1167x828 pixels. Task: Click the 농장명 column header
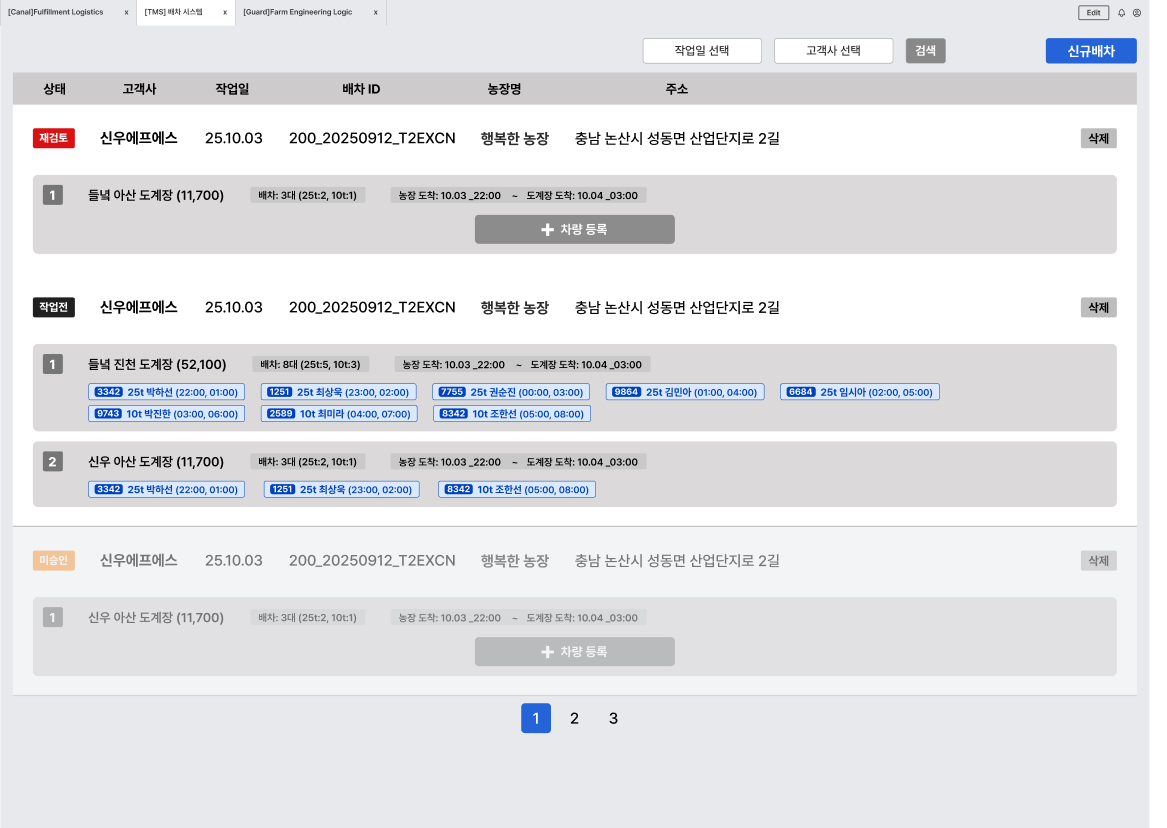[504, 89]
